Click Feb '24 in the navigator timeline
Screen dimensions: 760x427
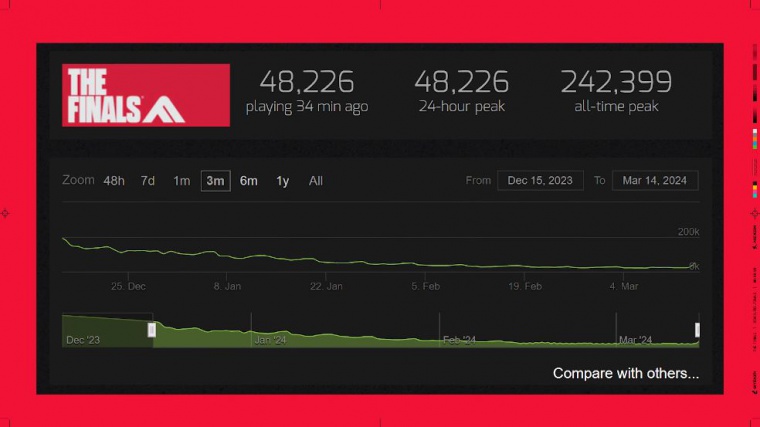tap(459, 340)
